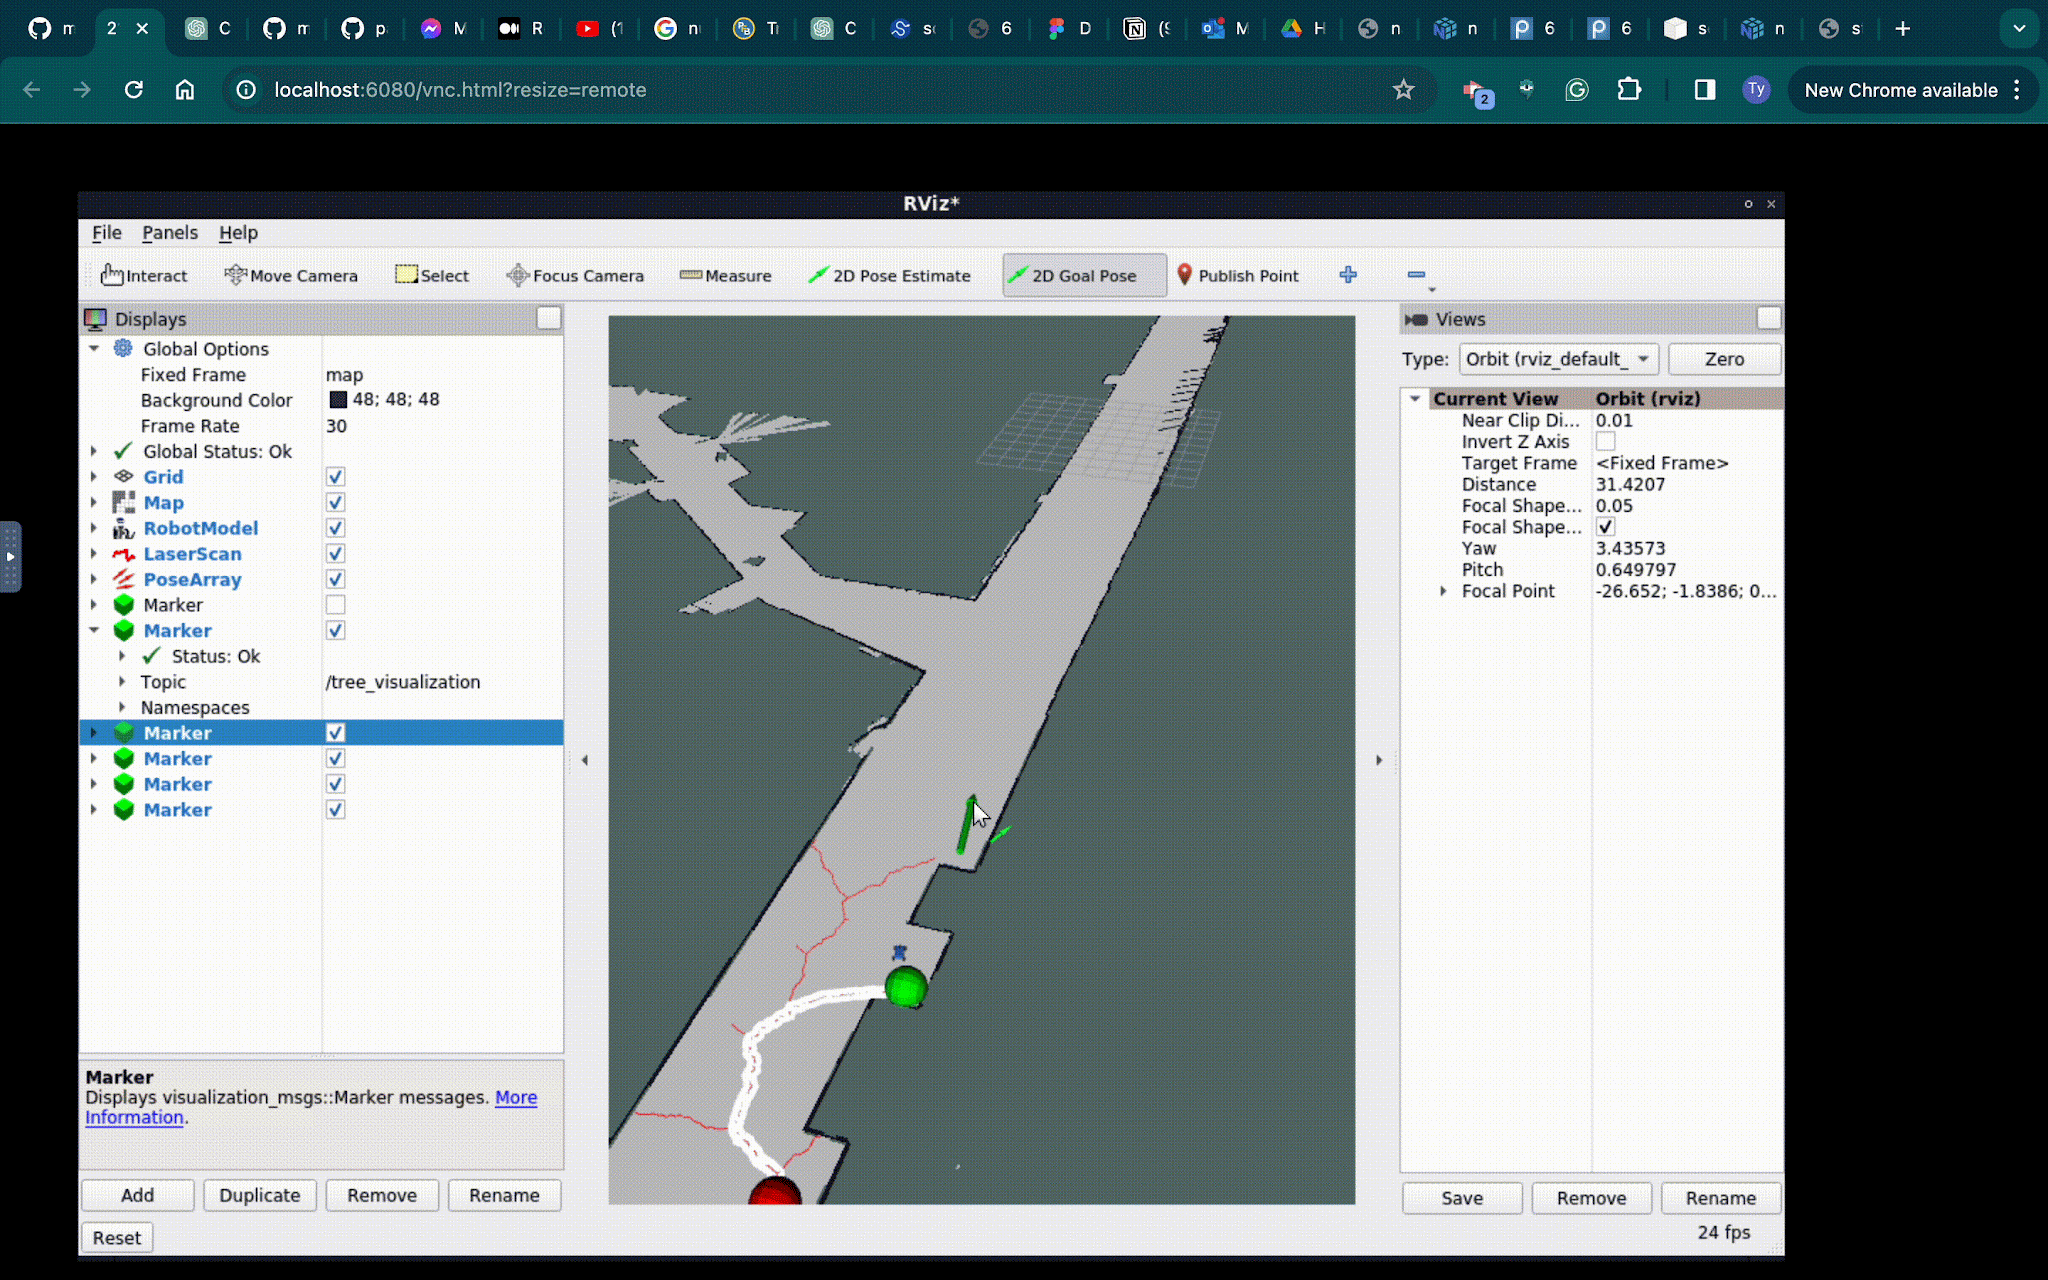
Task: Select the Interact tool
Action: pos(144,275)
